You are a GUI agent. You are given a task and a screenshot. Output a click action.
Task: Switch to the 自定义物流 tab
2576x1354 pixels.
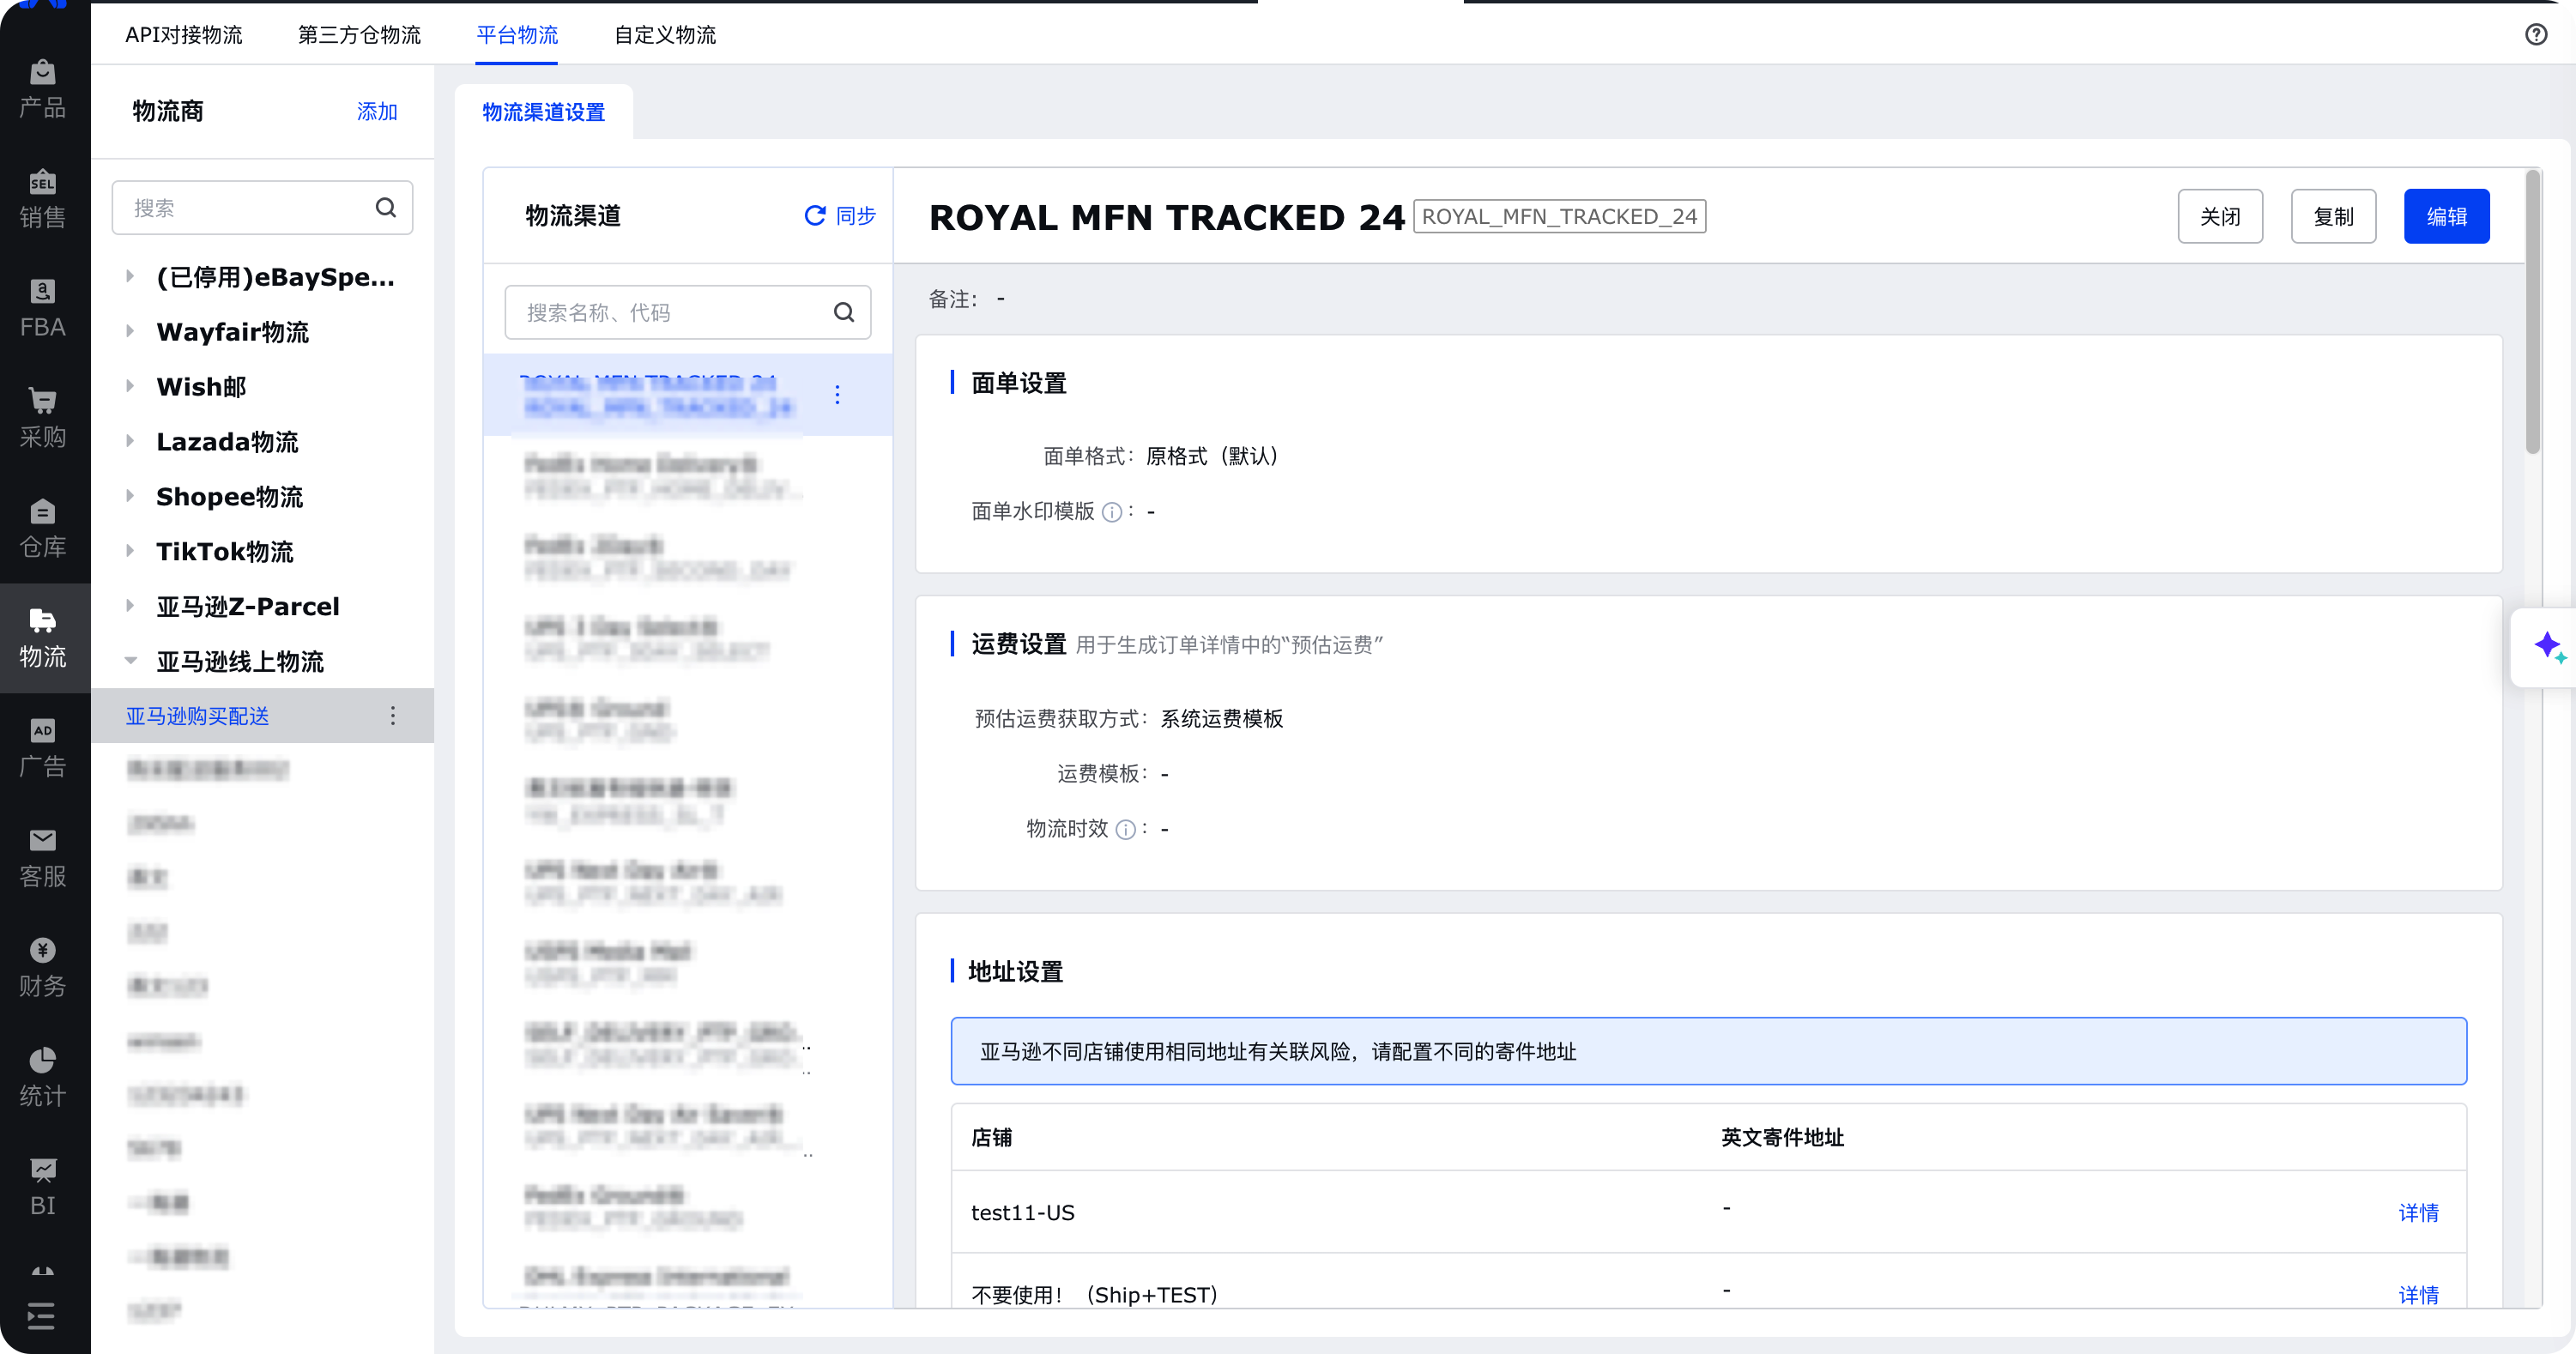664,35
